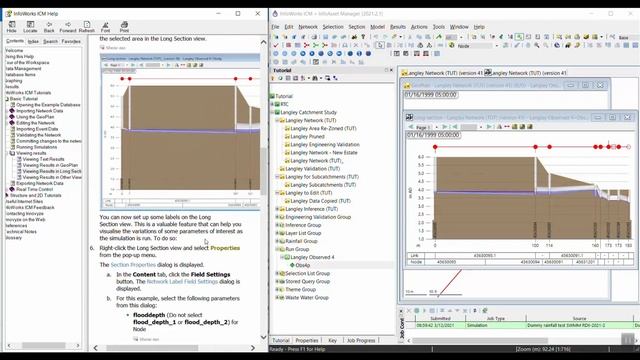The height and width of the screenshot is (360, 640).
Task: Select Langley Network - New Estate item
Action: pos(324,153)
